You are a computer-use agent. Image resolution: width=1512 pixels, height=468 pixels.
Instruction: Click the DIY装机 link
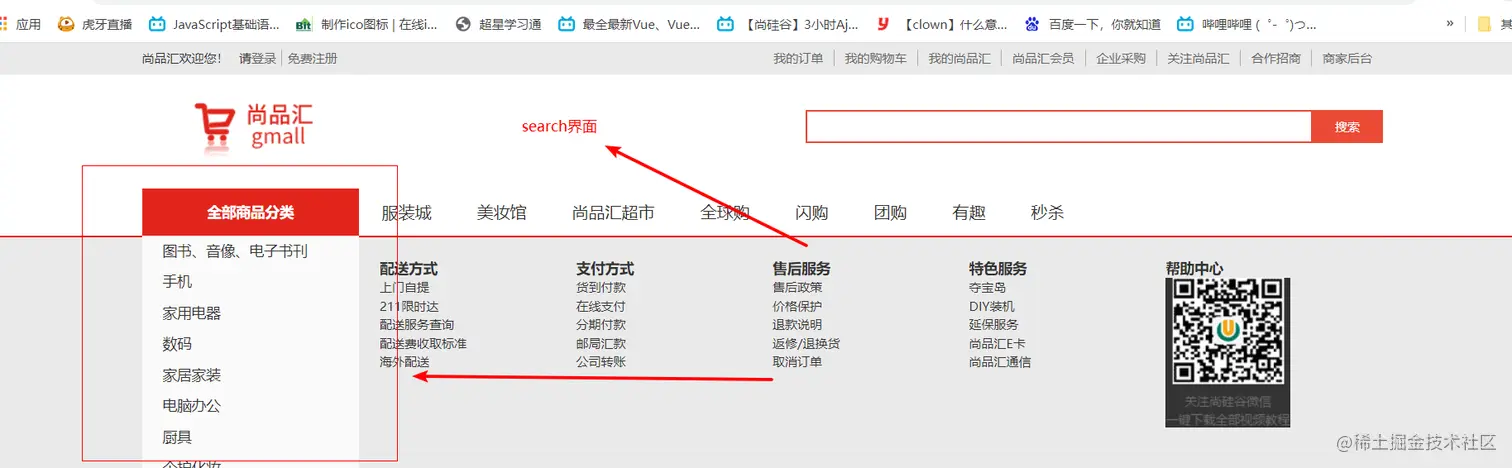[x=992, y=306]
